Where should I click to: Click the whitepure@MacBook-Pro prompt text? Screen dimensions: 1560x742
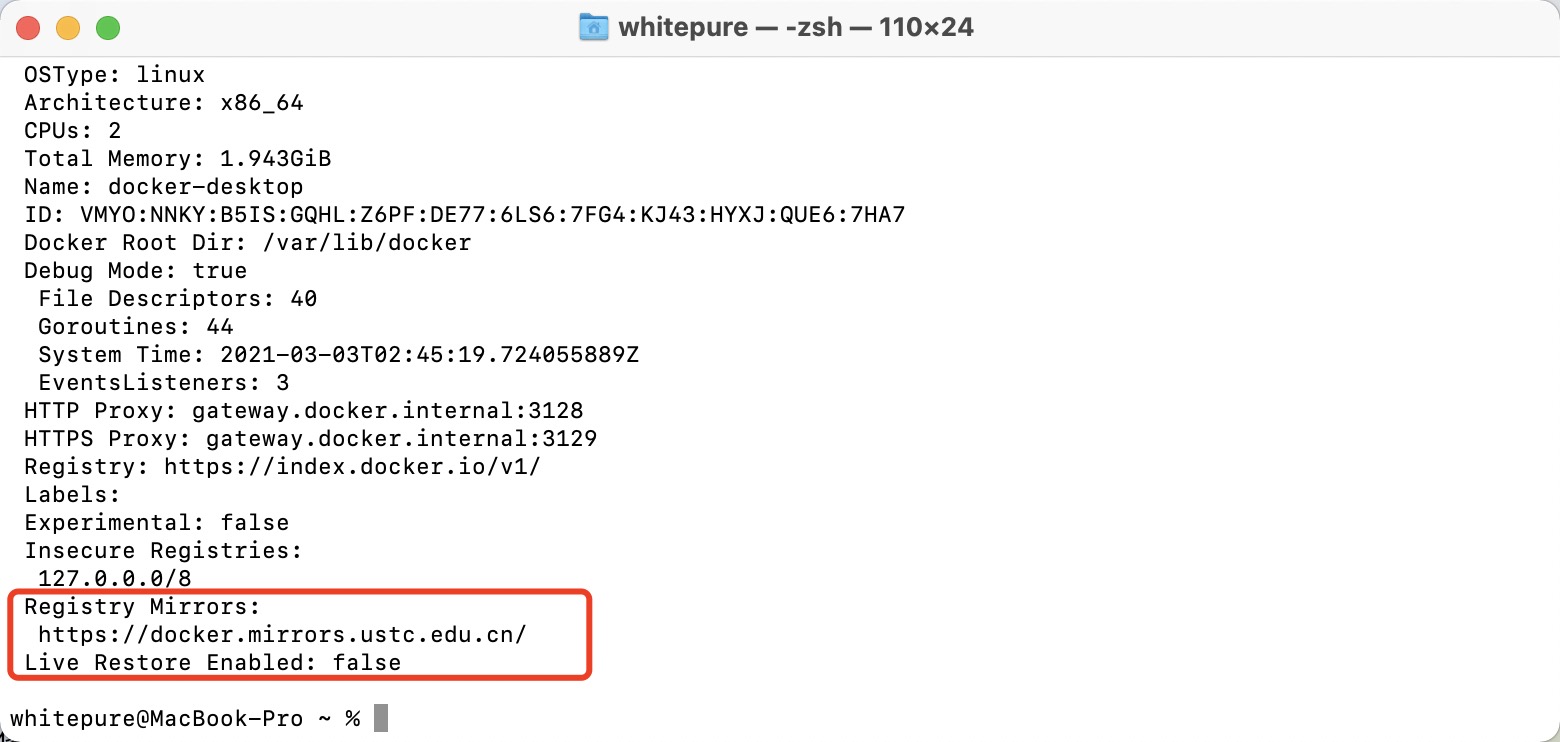(x=156, y=718)
